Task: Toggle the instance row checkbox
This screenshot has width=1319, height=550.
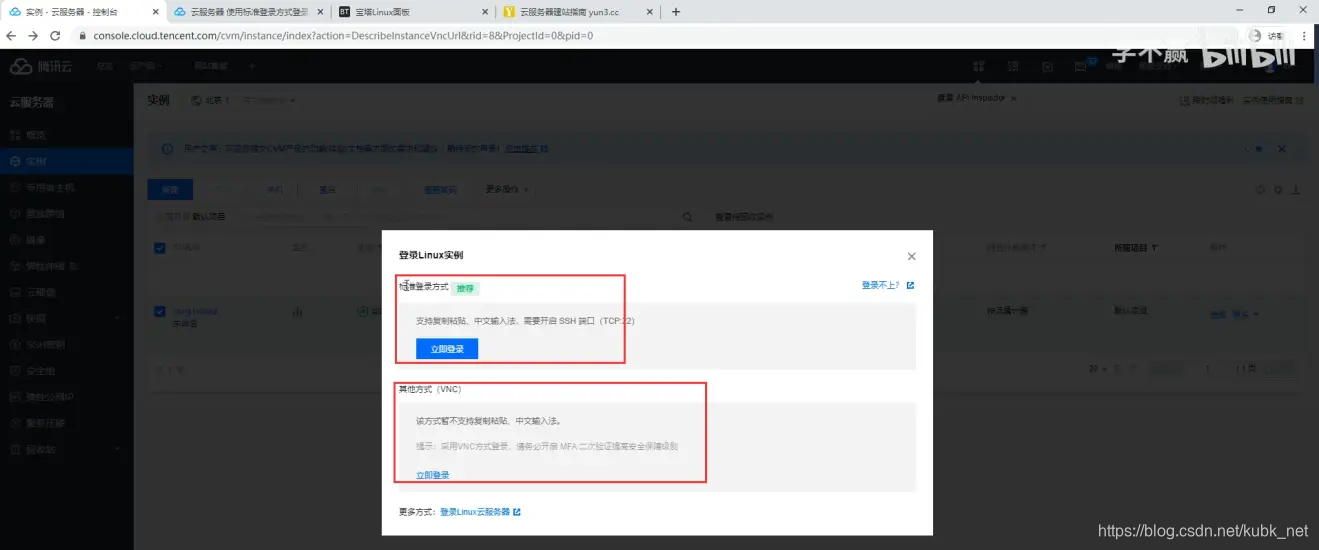Action: pos(160,311)
